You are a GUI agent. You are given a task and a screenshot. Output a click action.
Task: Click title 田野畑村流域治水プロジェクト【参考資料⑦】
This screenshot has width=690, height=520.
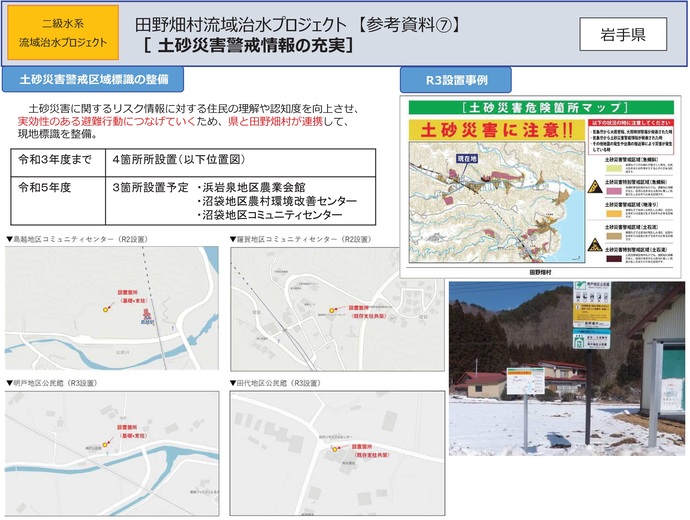click(x=298, y=25)
